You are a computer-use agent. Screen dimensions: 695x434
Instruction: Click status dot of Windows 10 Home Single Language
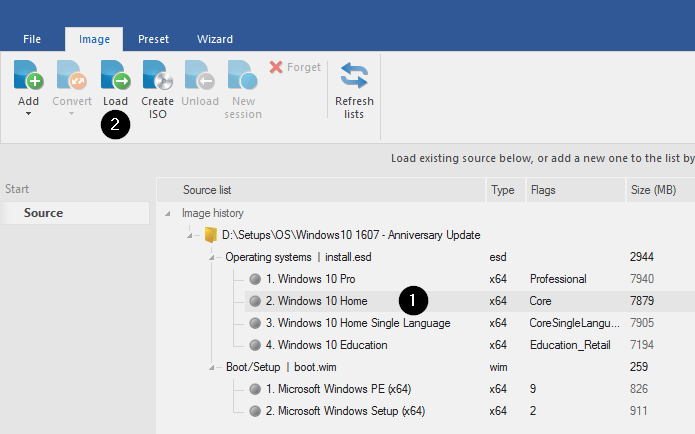[x=255, y=323]
